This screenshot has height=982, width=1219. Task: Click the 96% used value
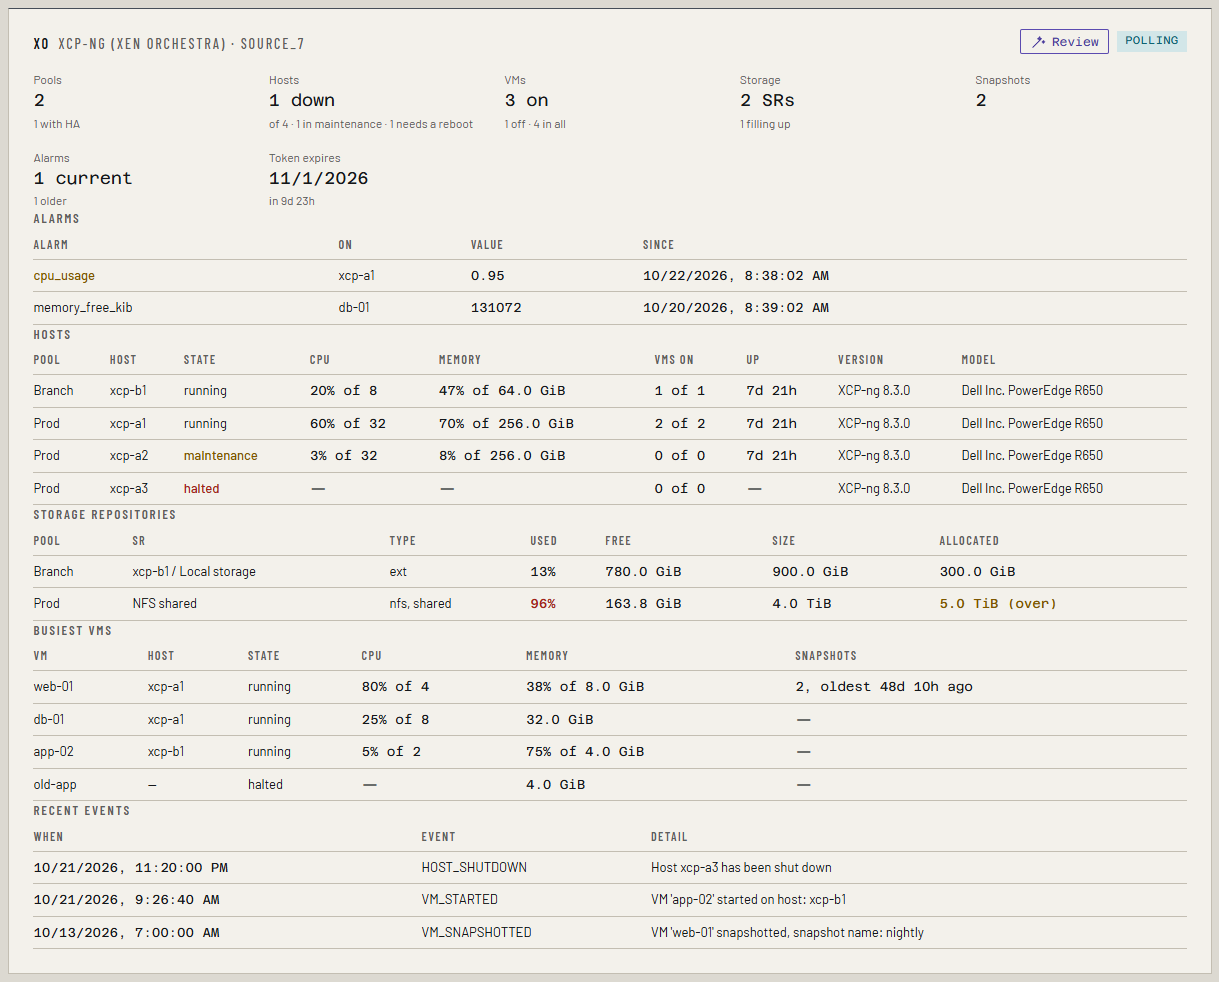coord(543,604)
